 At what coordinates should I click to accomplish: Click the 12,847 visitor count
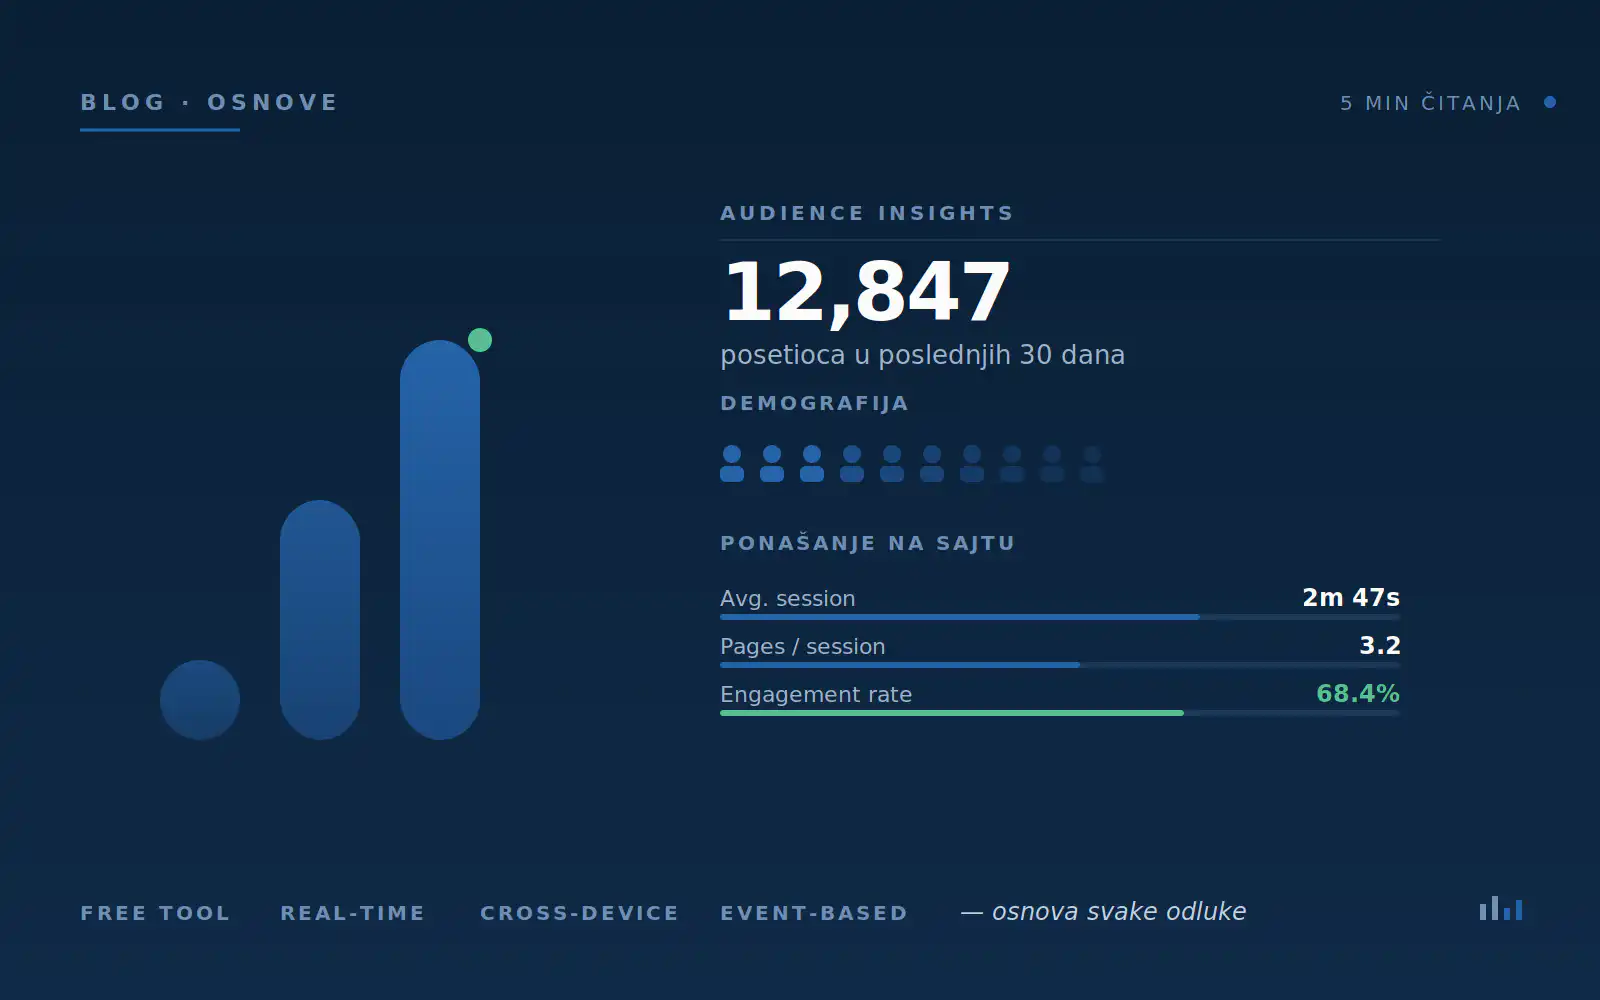(866, 292)
